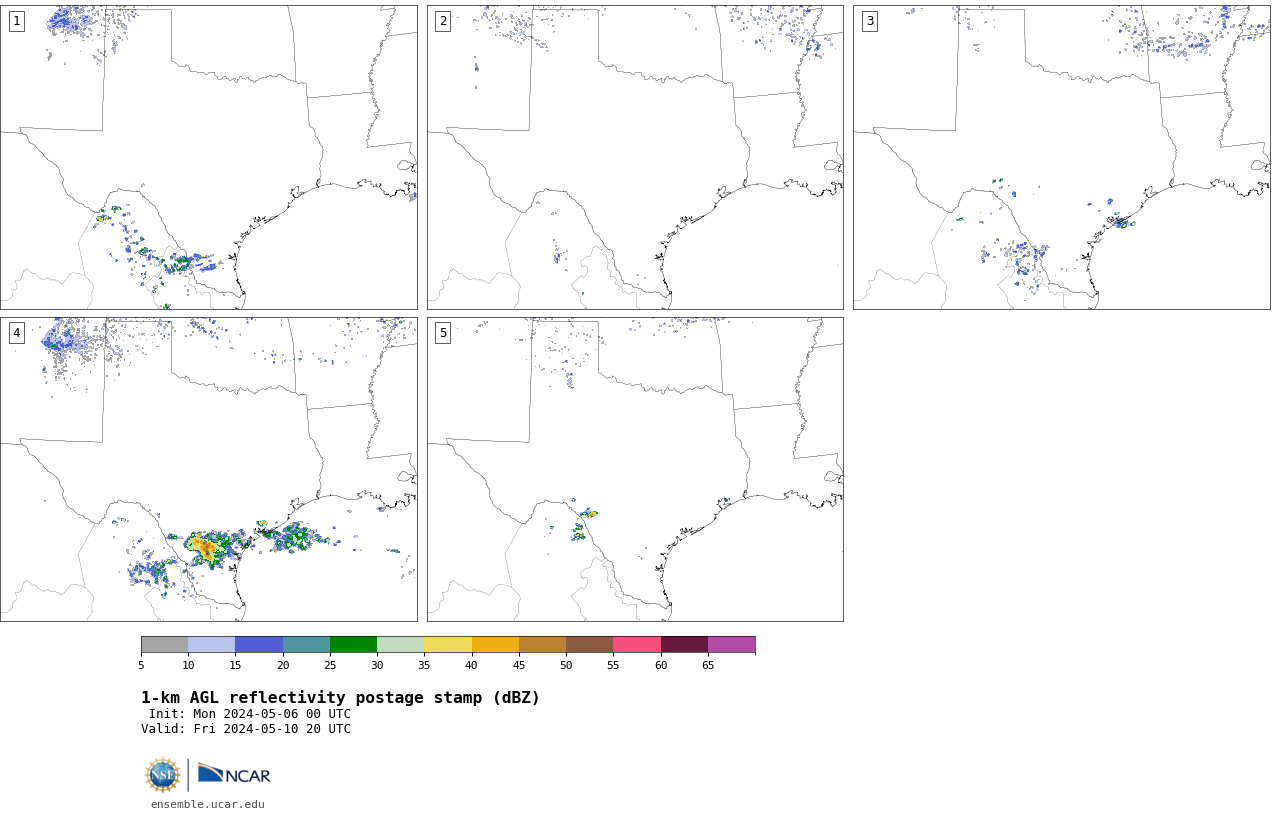Viewport: 1280px width, 815px height.
Task: Open ensemble member 4 reflectivity map
Action: 209,469
